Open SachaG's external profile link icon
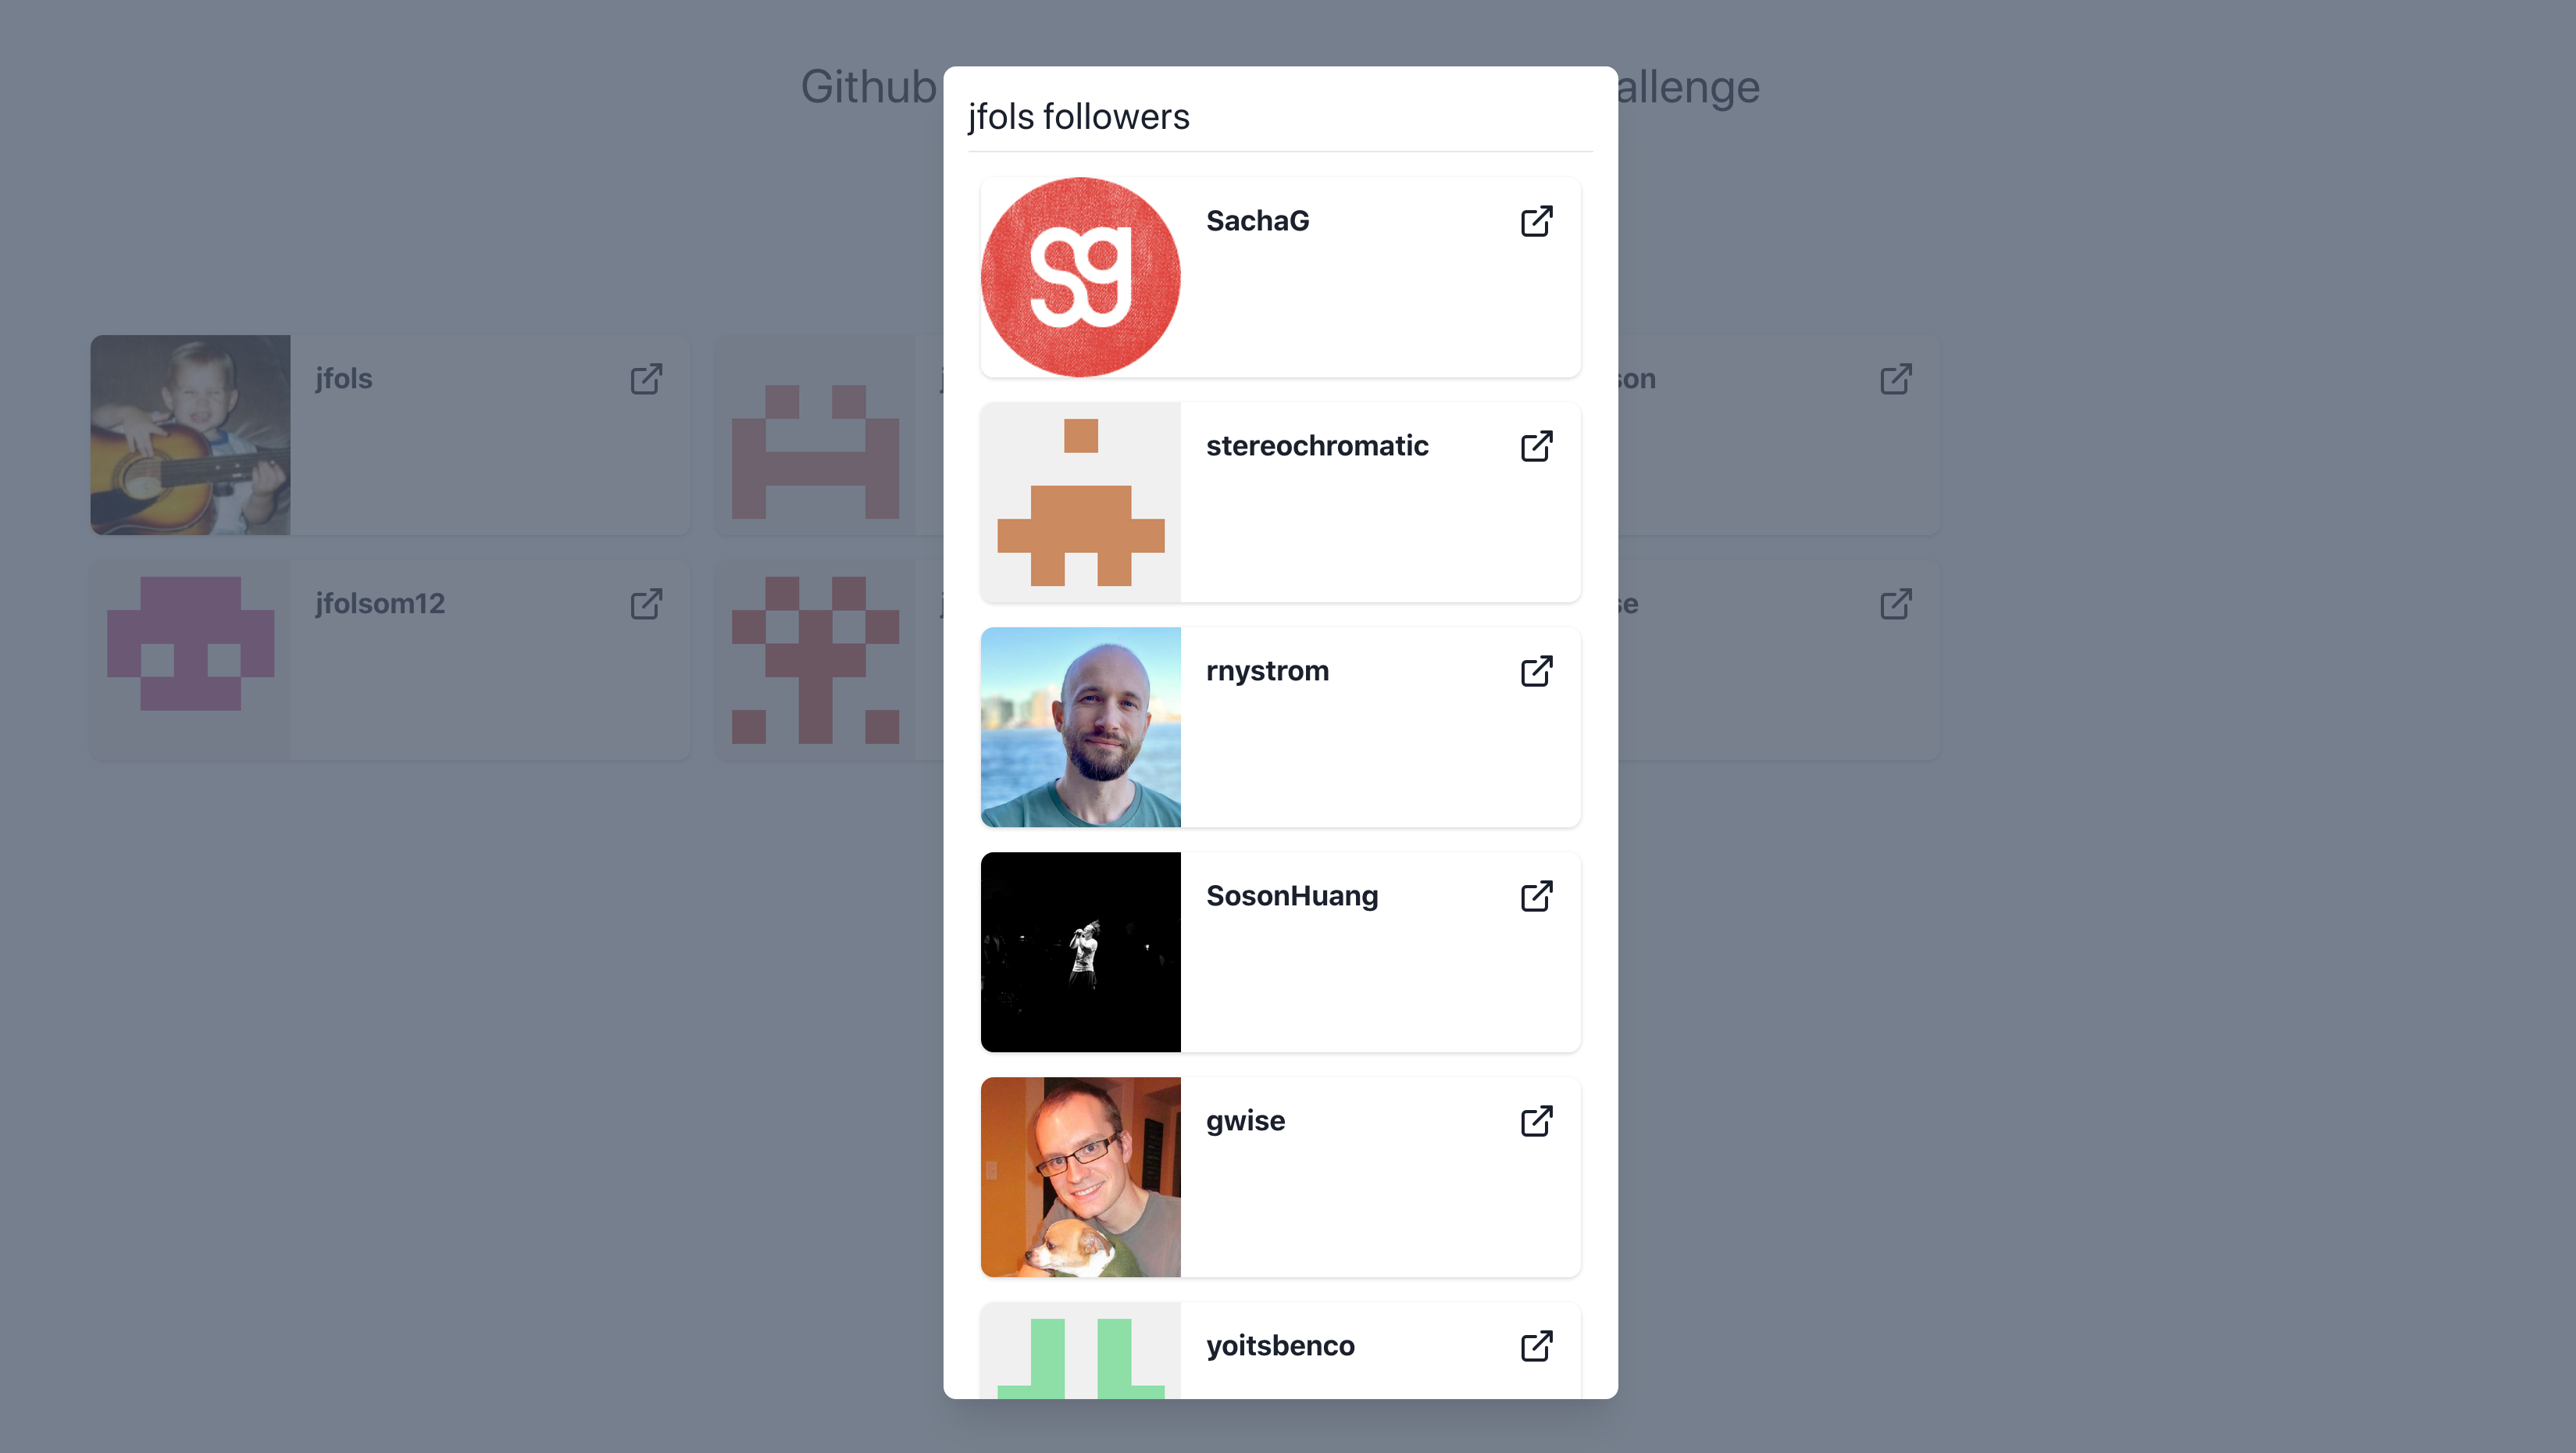The height and width of the screenshot is (1453, 2576). tap(1536, 221)
